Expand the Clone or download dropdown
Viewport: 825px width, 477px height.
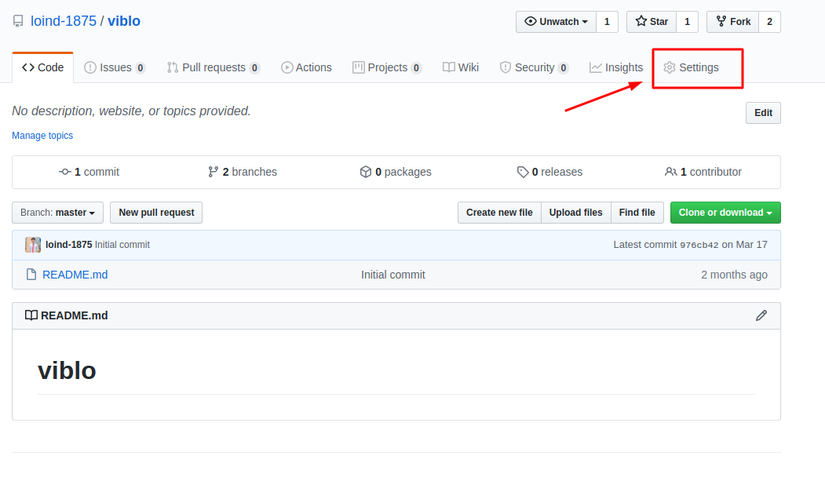726,212
